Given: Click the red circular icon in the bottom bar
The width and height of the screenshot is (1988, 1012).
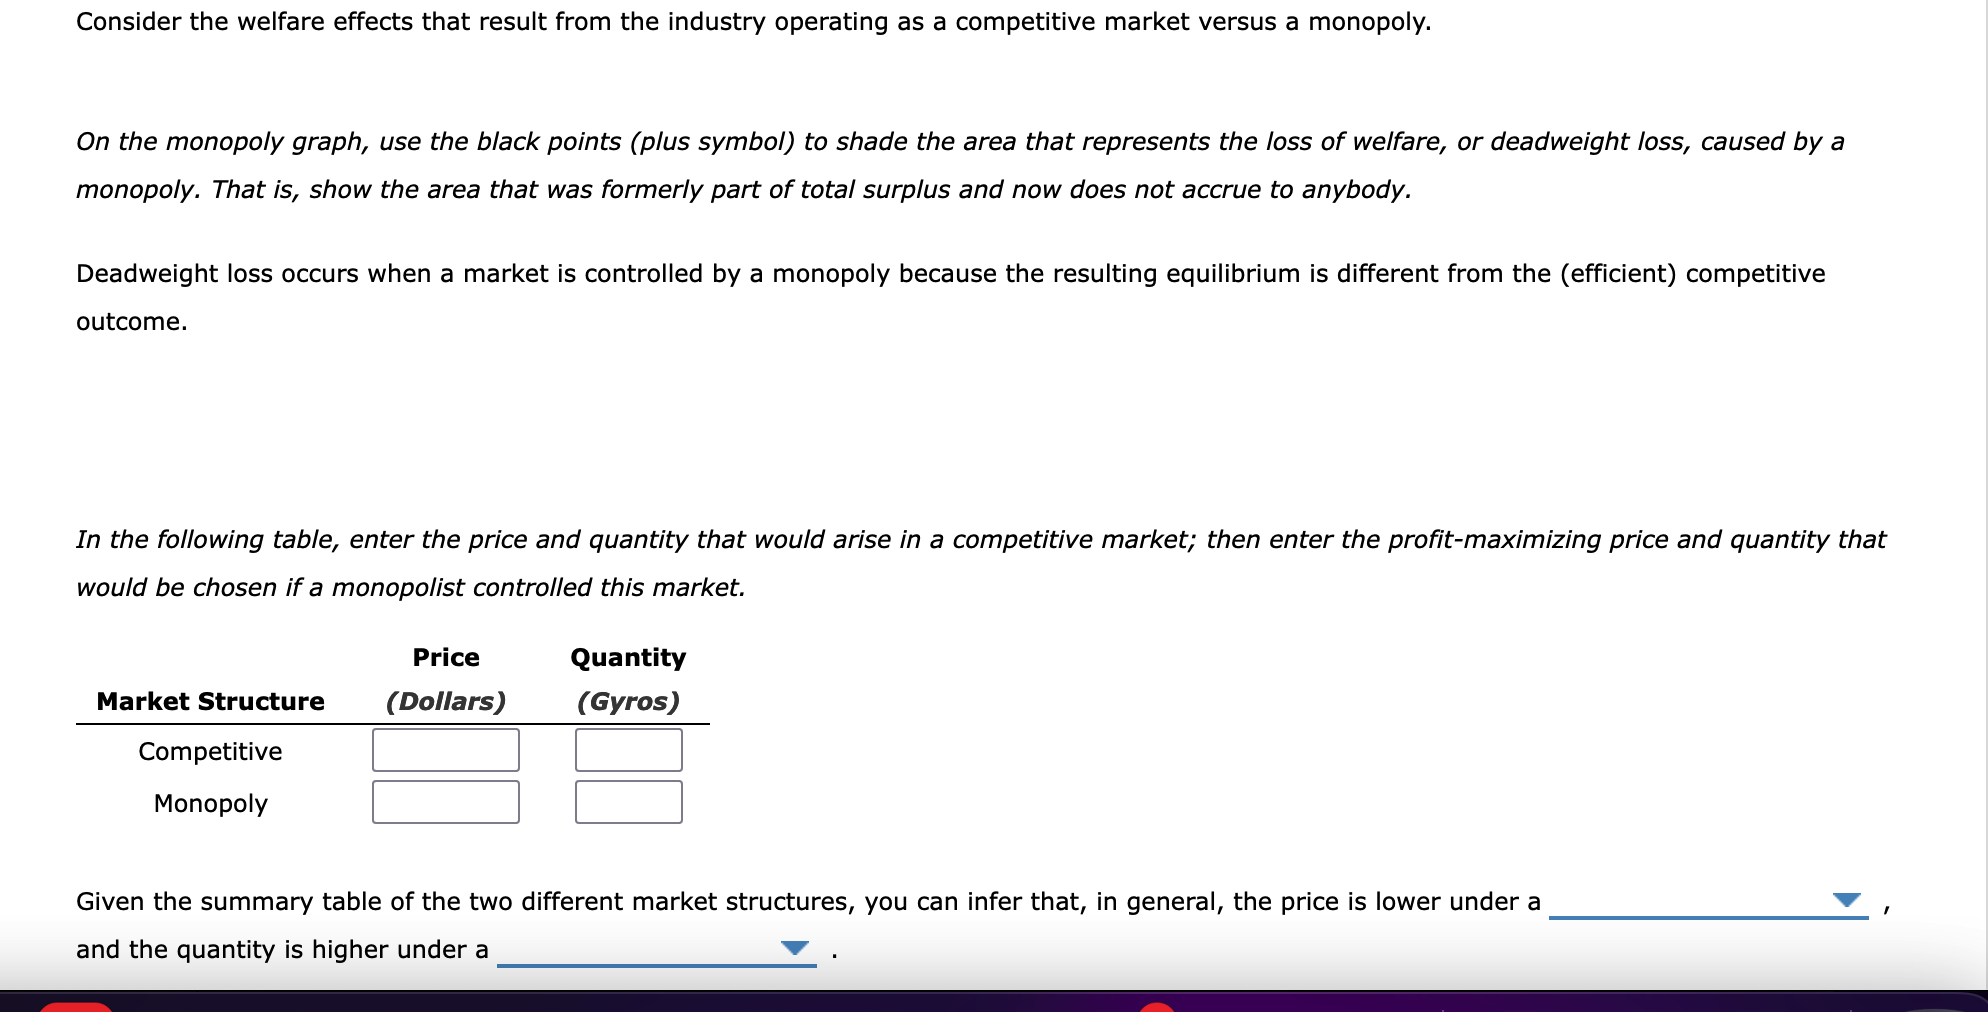Looking at the screenshot, I should [1157, 1009].
